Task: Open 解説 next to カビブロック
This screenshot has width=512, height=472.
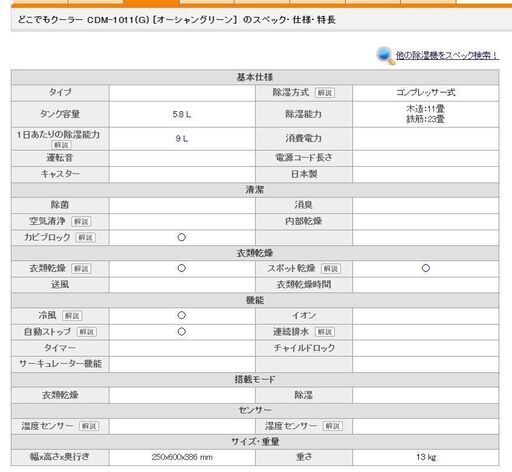Action: tap(86, 238)
